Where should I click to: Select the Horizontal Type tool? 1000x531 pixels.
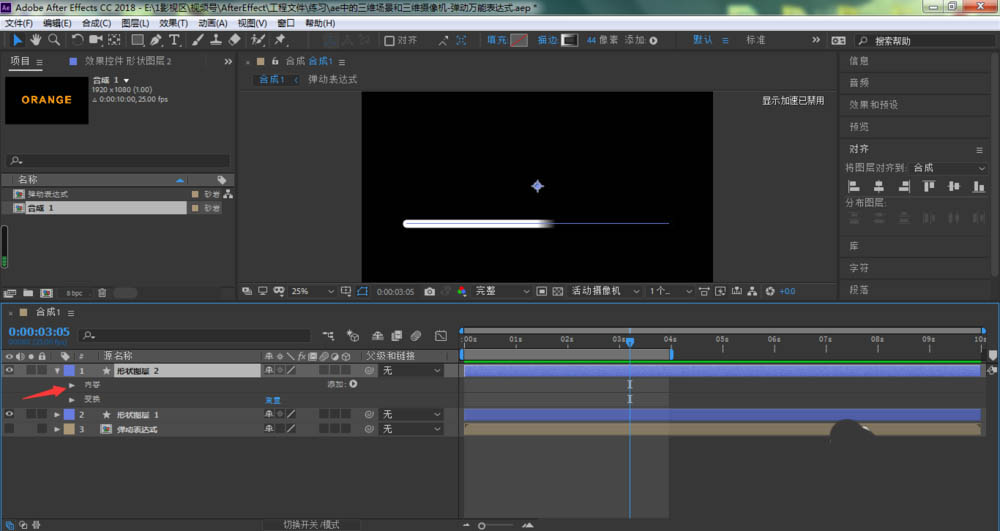coord(175,40)
